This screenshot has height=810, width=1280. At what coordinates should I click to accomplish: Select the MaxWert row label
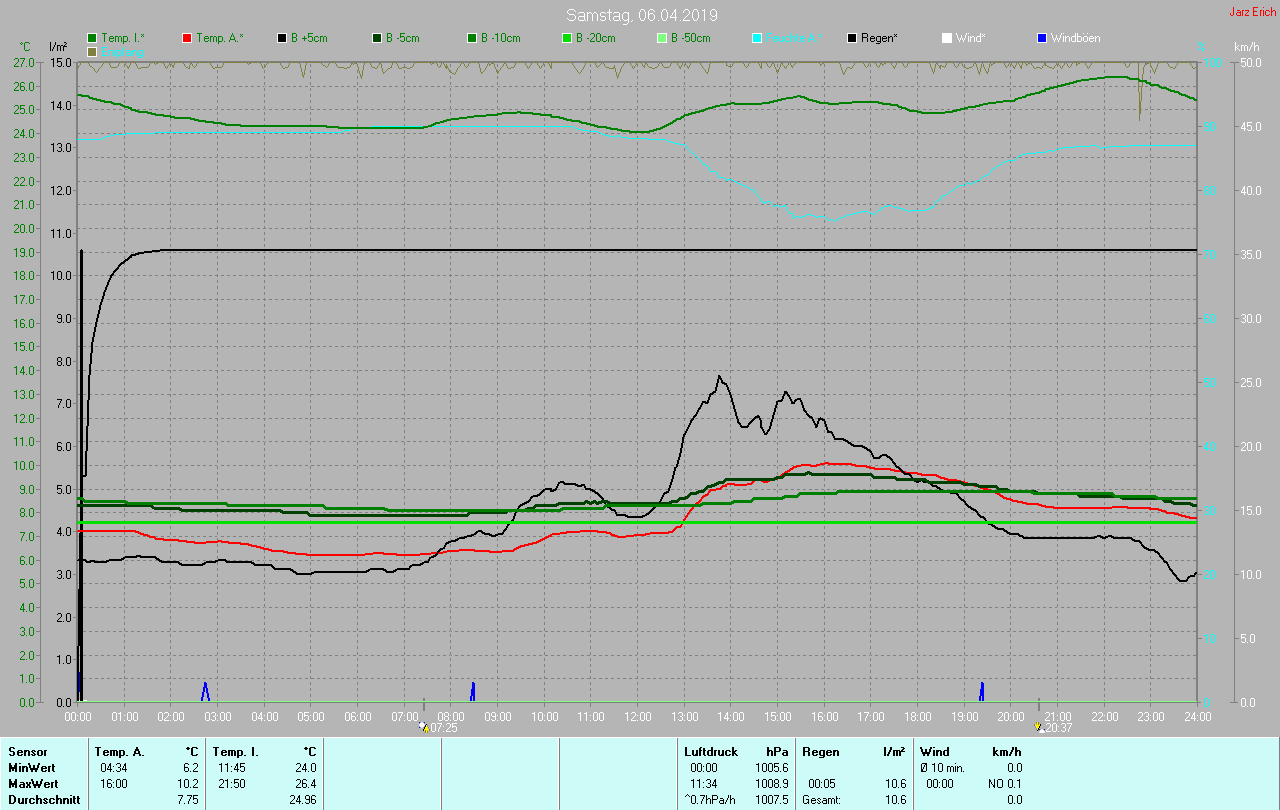click(x=32, y=783)
